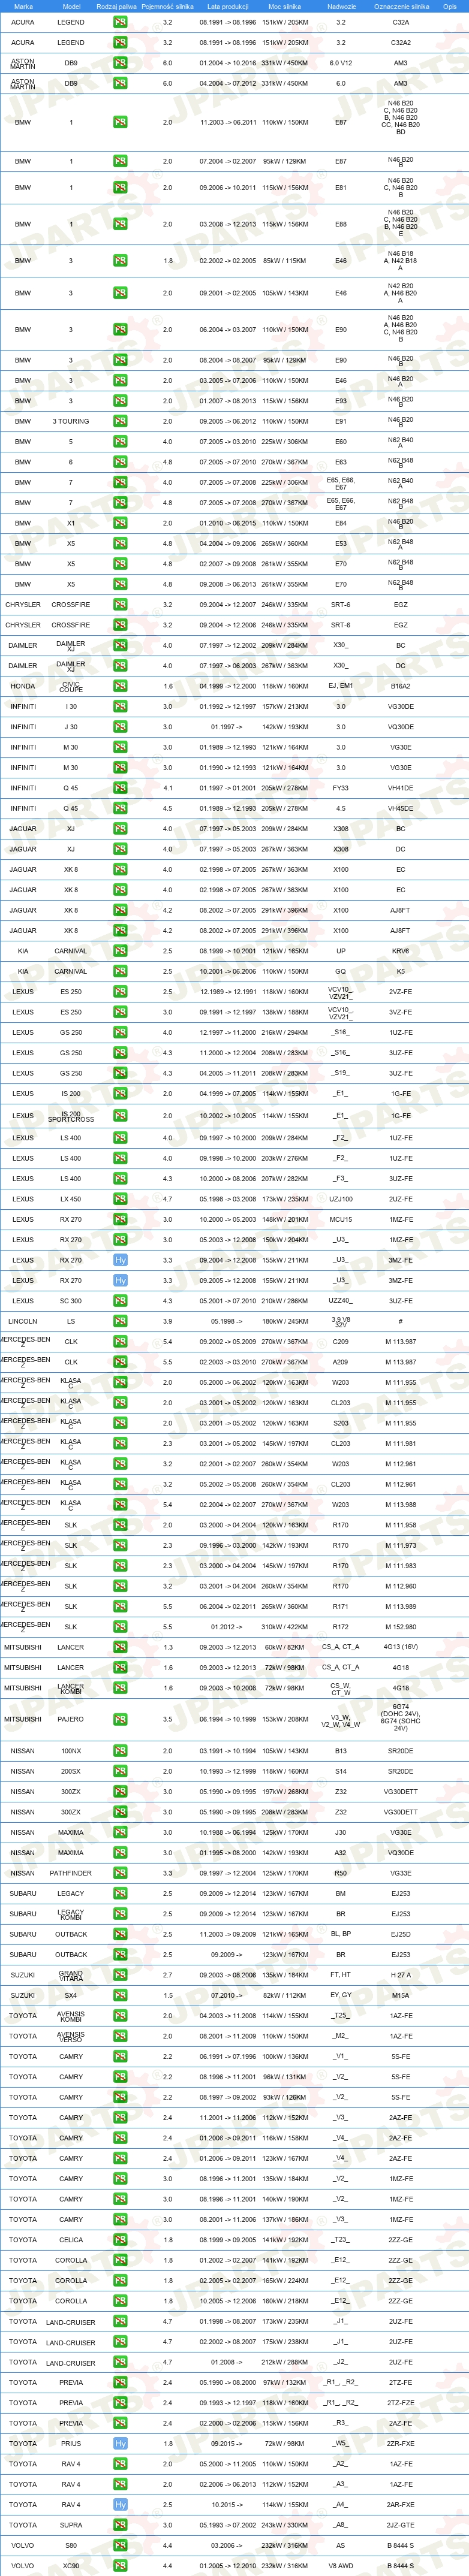Click the fuel icon in the VOLVO XC90 row
469x2576 pixels.
point(120,2566)
